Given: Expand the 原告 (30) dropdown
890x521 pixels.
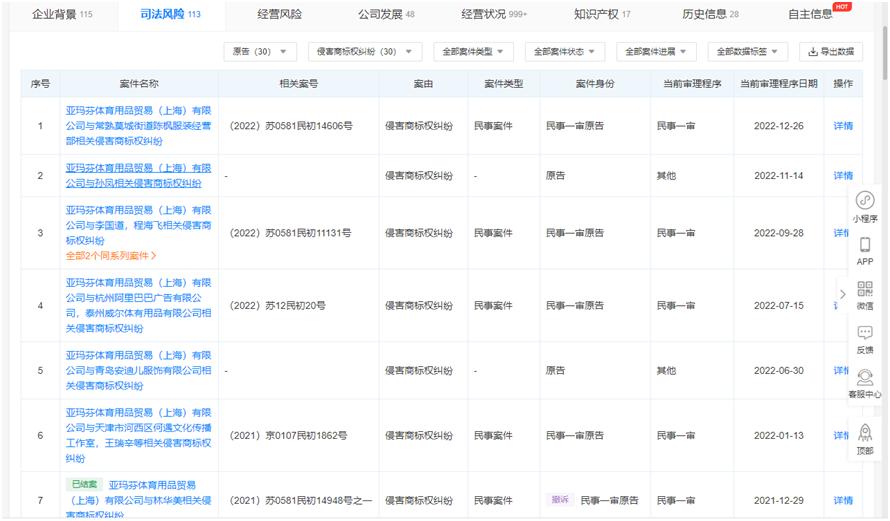Looking at the screenshot, I should click(x=259, y=51).
